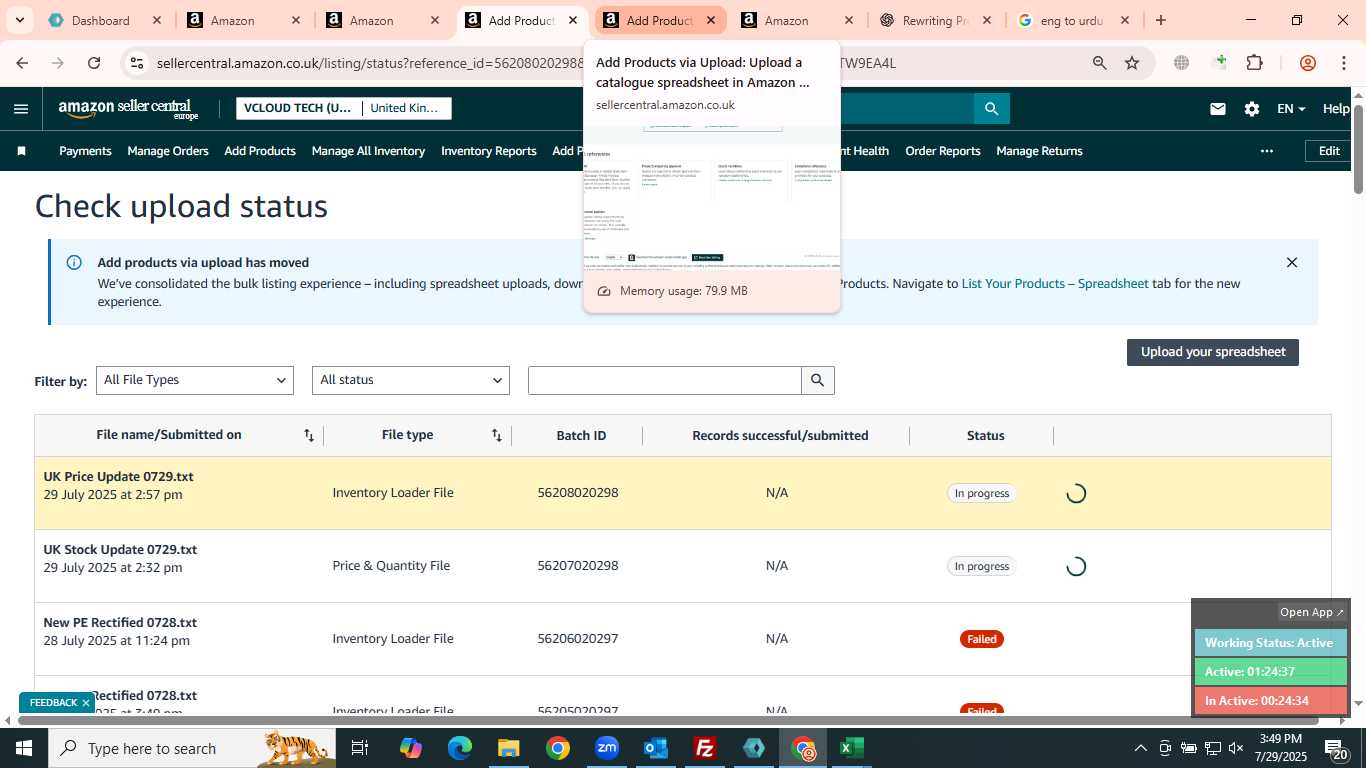Switch to the eng to urdu tab

click(x=1072, y=20)
